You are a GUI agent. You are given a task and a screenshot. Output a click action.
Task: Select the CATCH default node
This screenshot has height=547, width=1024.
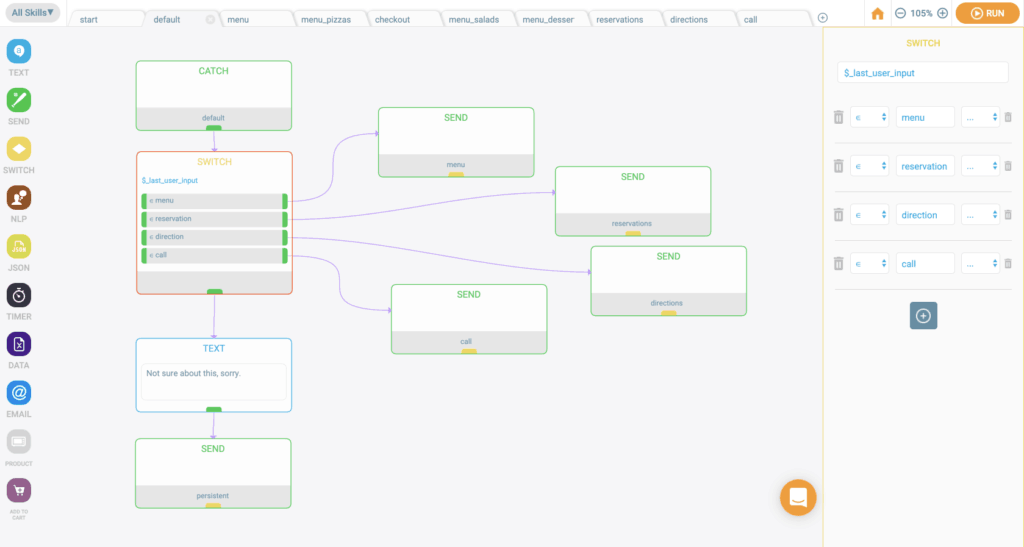pos(214,95)
